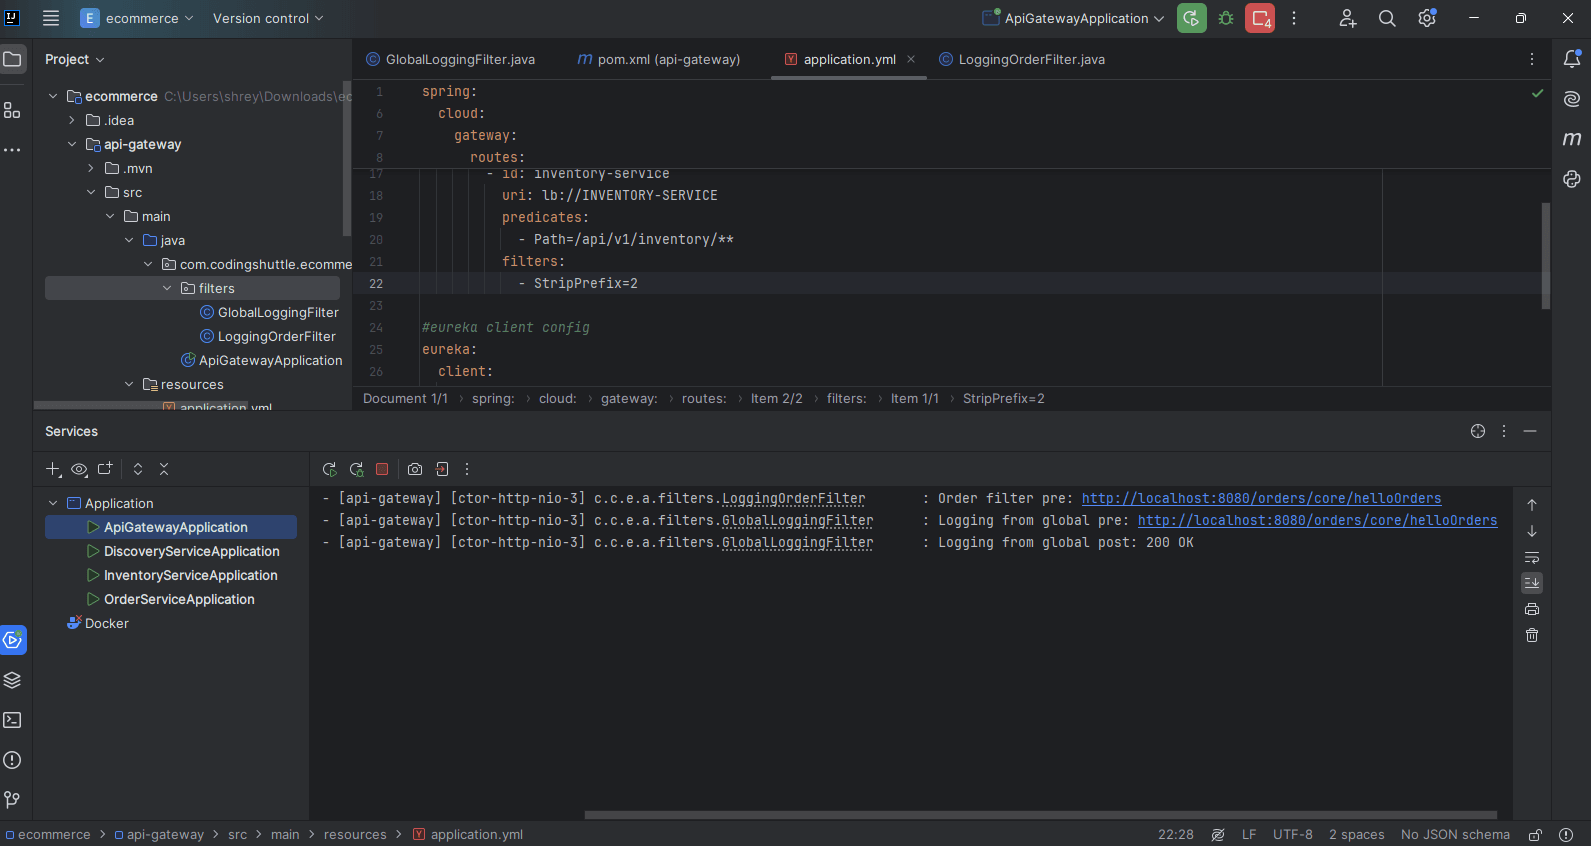Open Notifications bell

point(1572,59)
